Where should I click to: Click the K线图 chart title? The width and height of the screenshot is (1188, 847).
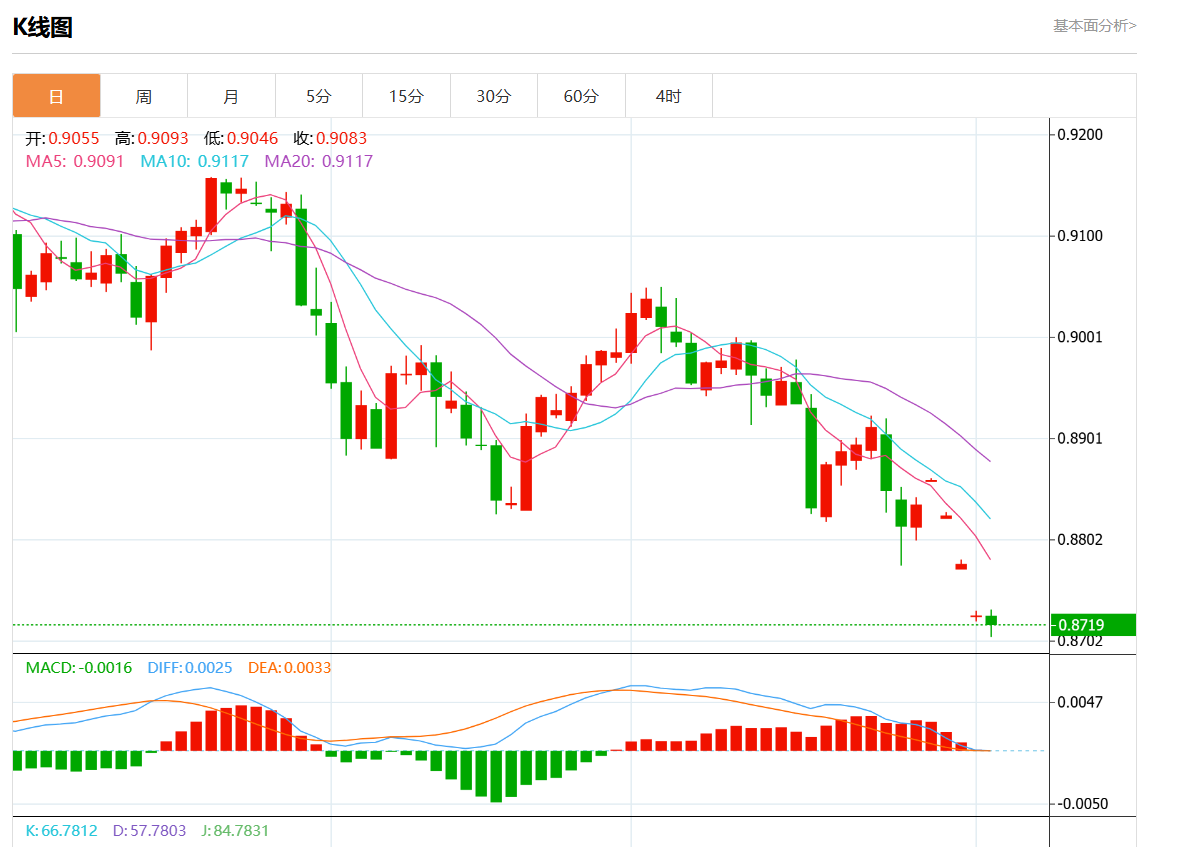pyautogui.click(x=42, y=27)
